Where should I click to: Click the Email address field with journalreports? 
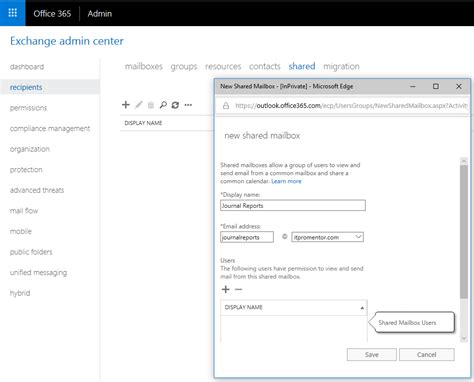[x=247, y=237]
